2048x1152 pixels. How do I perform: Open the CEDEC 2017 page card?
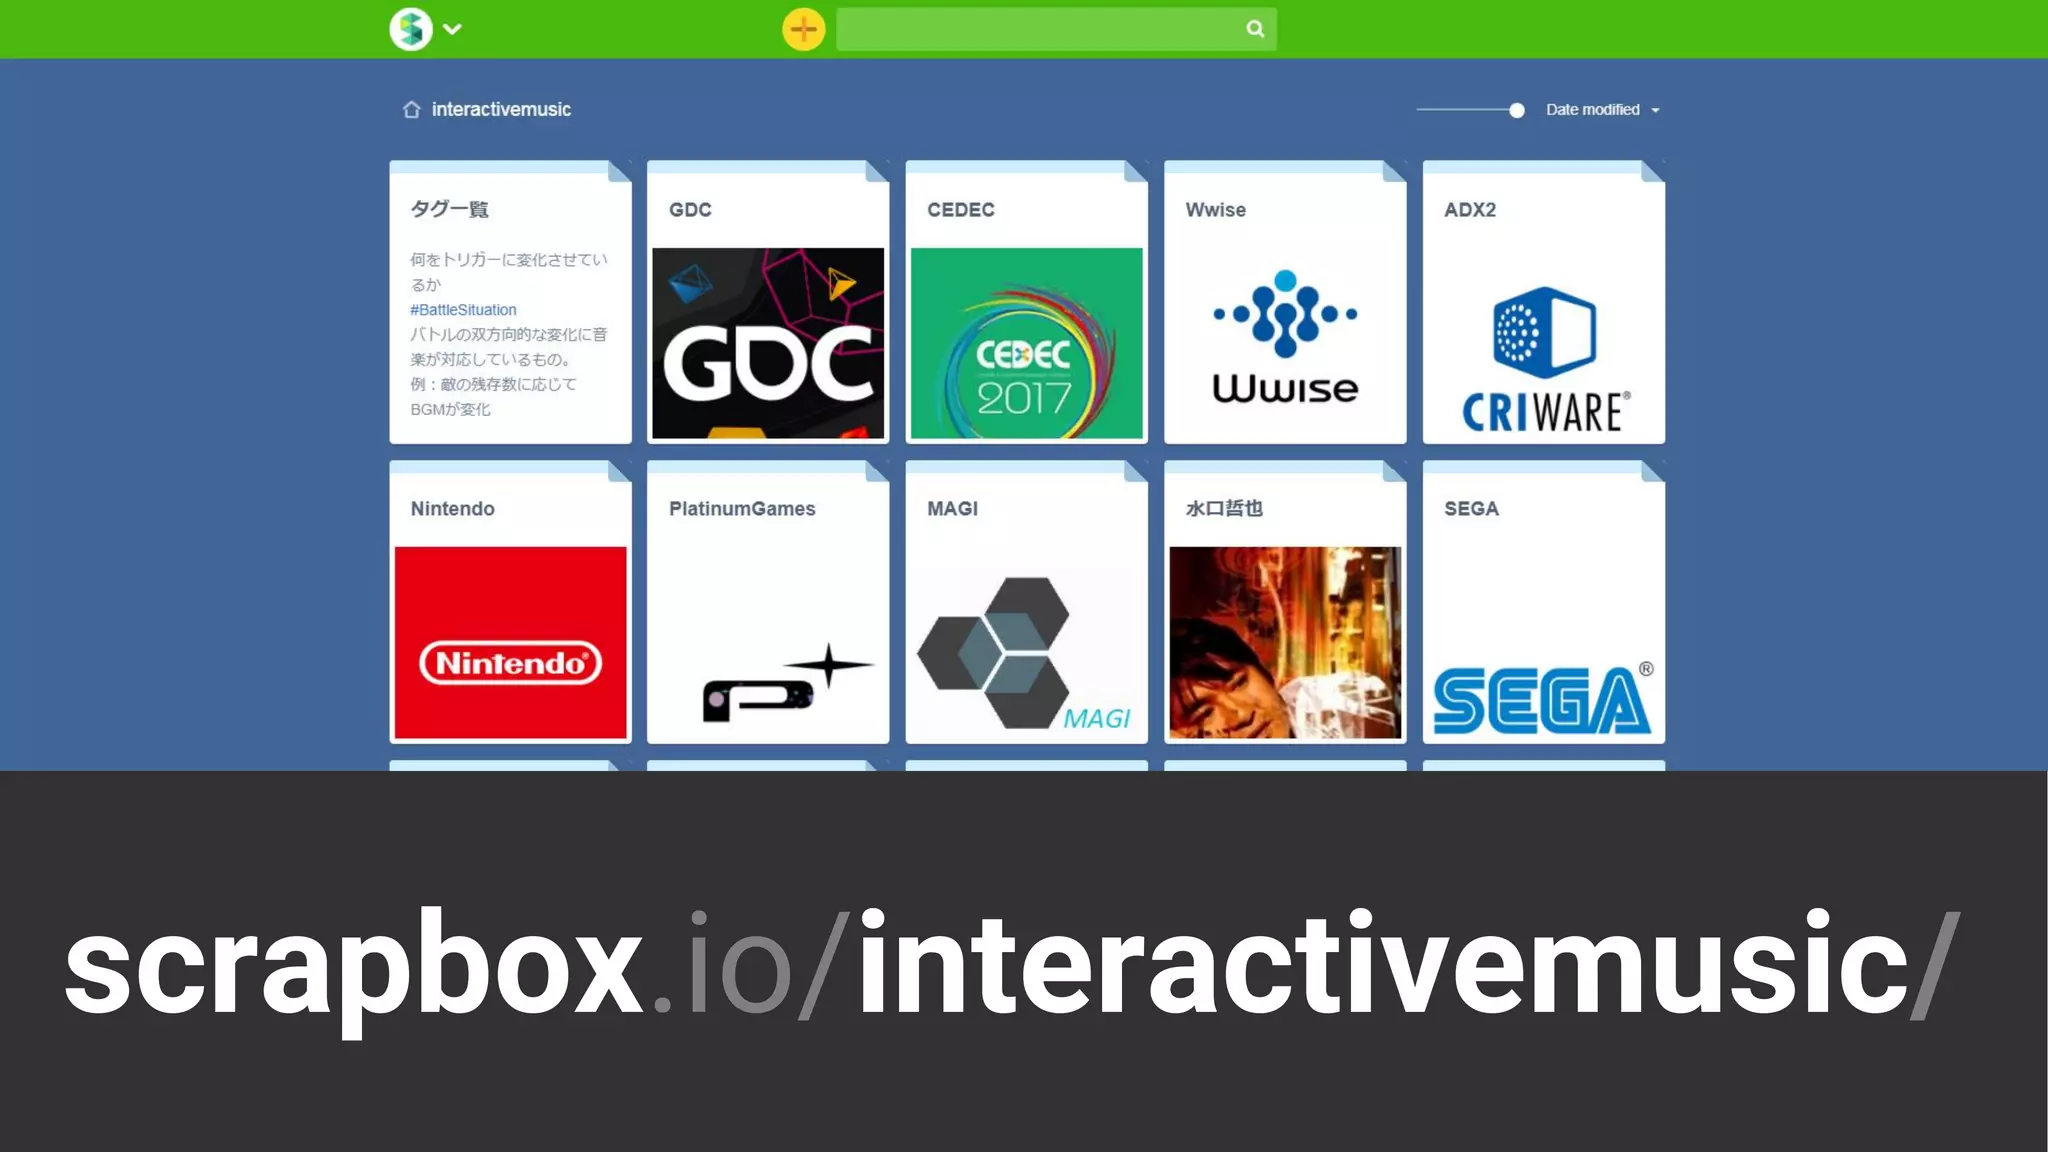coord(1026,302)
